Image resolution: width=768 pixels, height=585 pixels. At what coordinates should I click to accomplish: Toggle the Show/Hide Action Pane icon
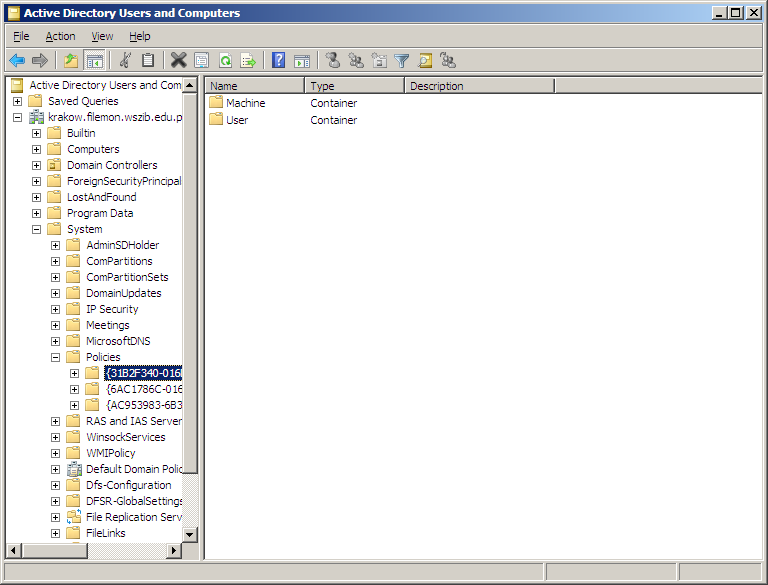pyautogui.click(x=302, y=61)
